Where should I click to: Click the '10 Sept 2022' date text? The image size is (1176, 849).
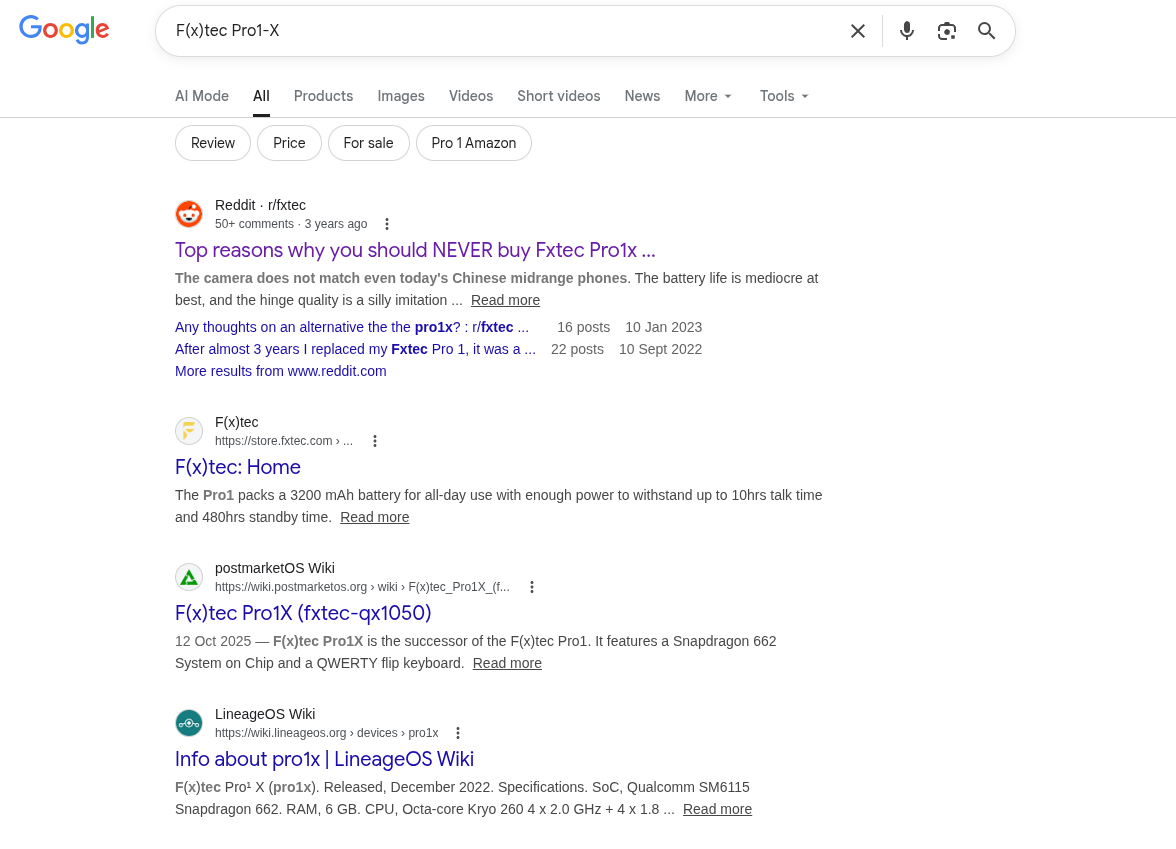[x=660, y=350]
